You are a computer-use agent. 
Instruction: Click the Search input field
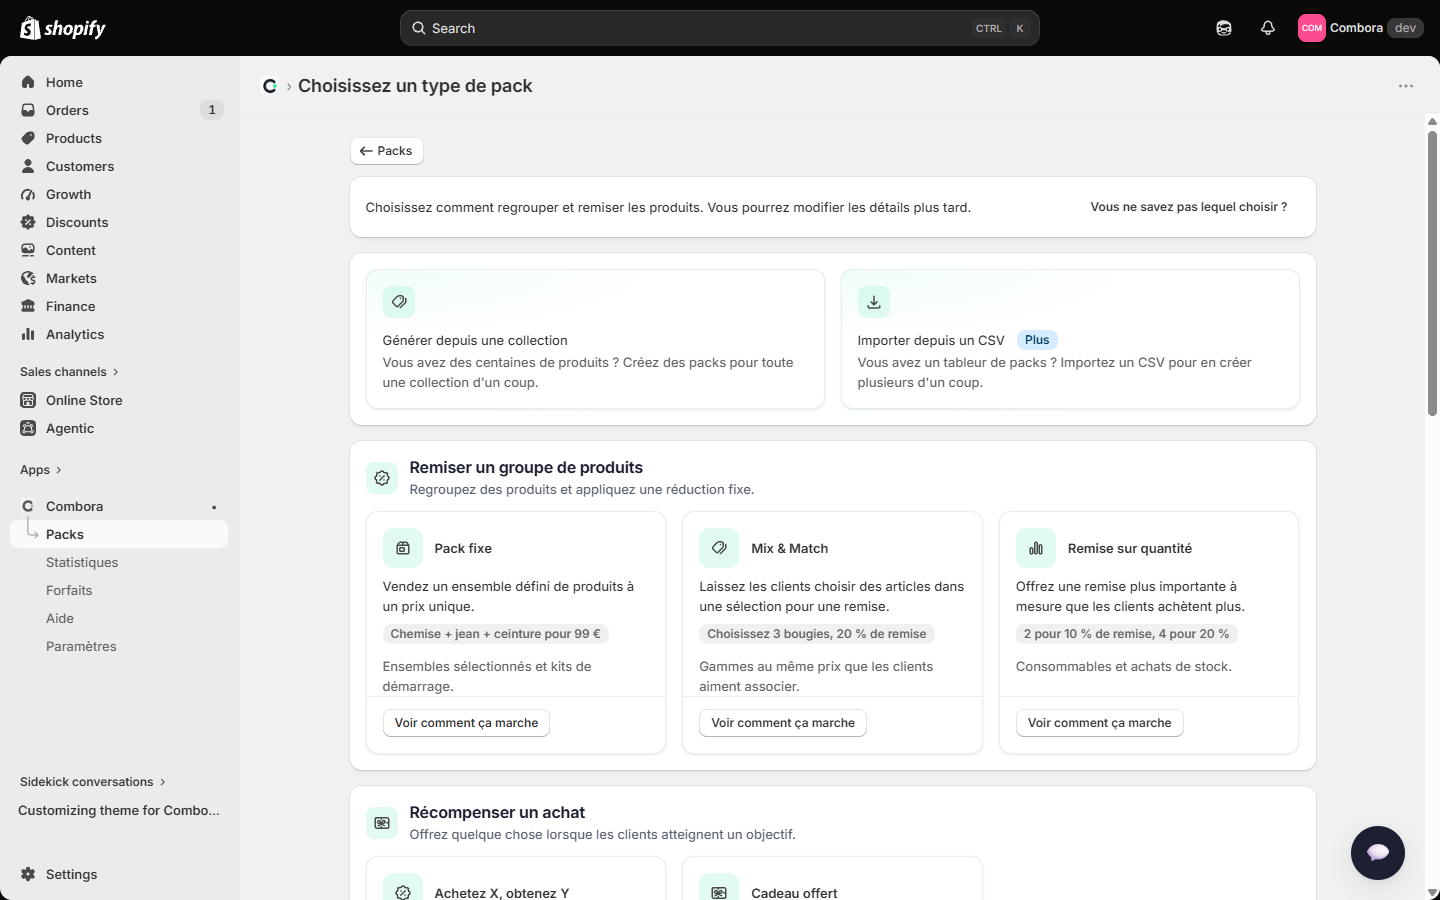click(720, 28)
